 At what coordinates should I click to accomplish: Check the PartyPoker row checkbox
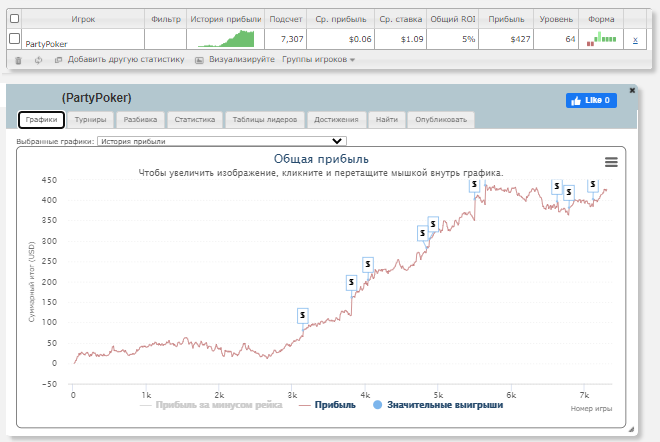pos(14,38)
